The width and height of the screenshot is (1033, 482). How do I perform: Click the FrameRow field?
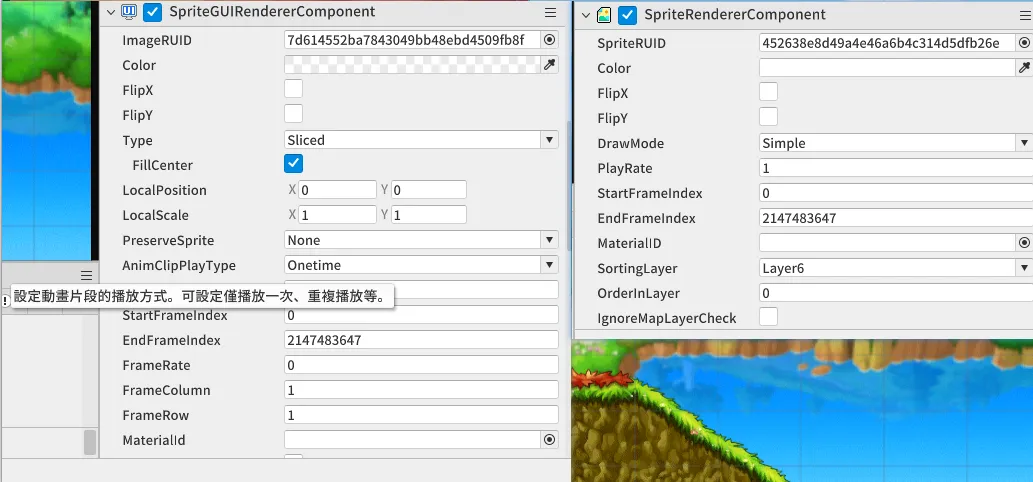[422, 415]
